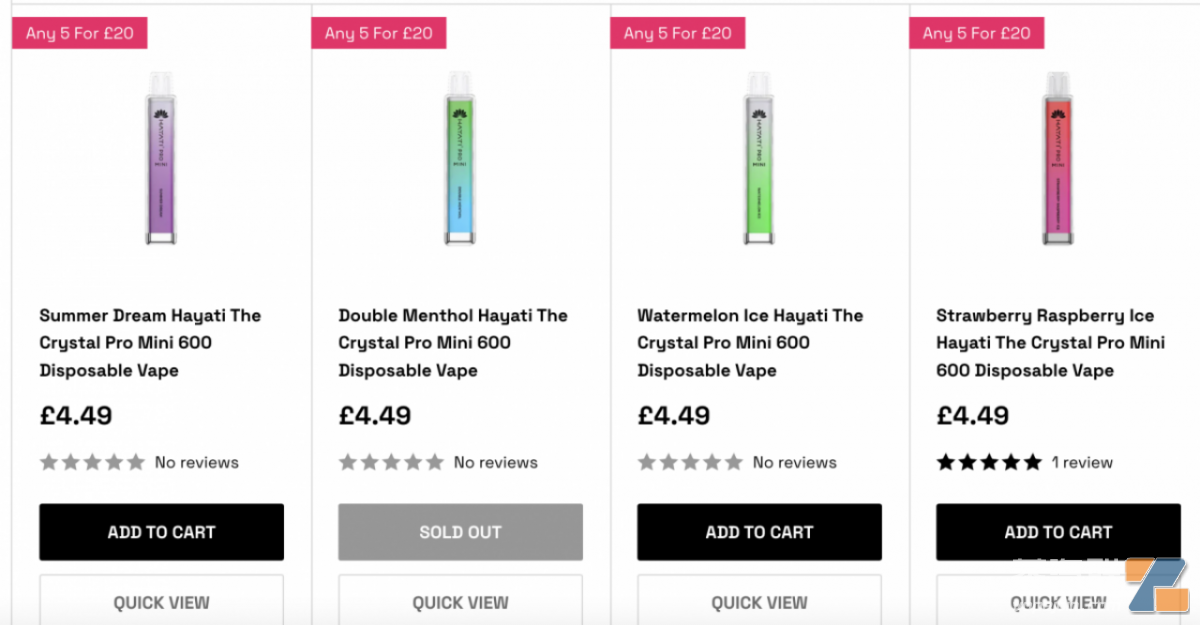Add Summer Dream vape to cart

pos(161,532)
